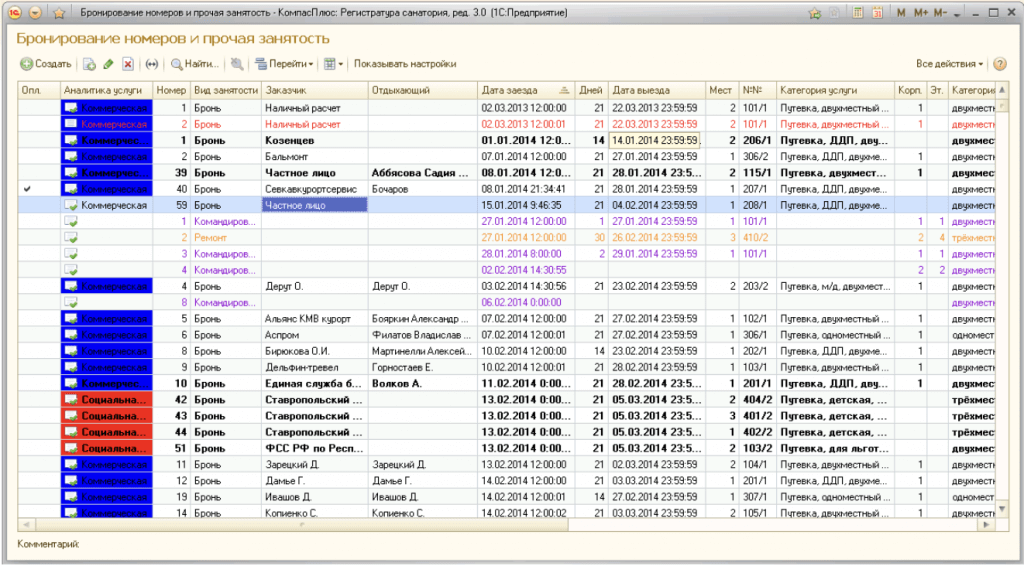Click the M+ memory button
This screenshot has width=1024, height=566.
click(921, 13)
